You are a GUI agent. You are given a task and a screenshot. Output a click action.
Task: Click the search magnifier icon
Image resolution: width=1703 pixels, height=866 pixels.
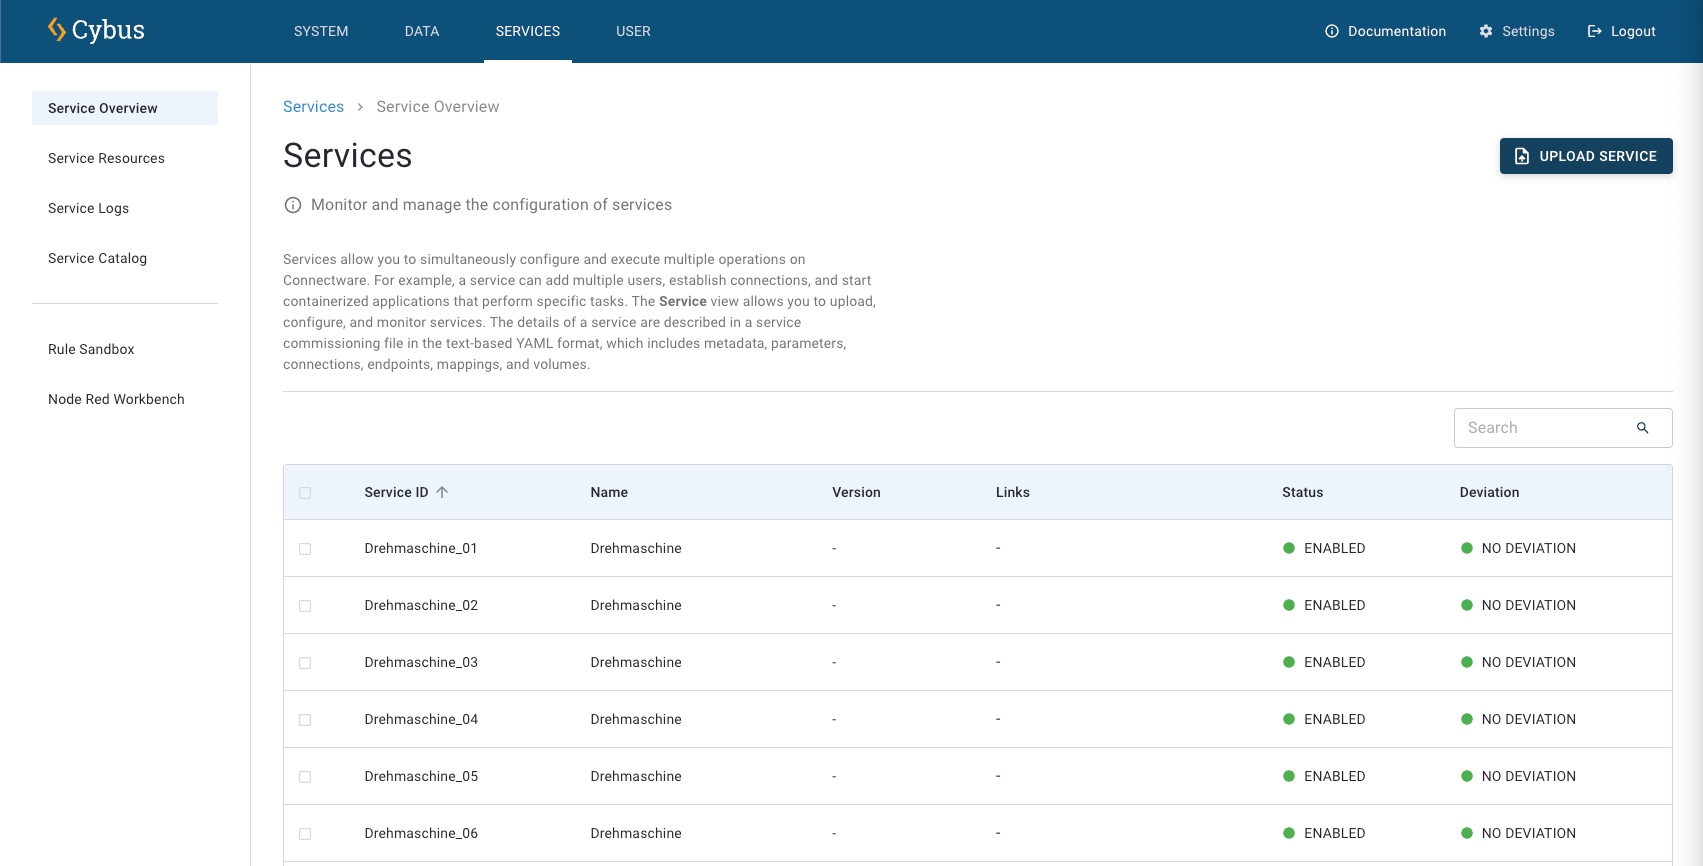(x=1642, y=428)
